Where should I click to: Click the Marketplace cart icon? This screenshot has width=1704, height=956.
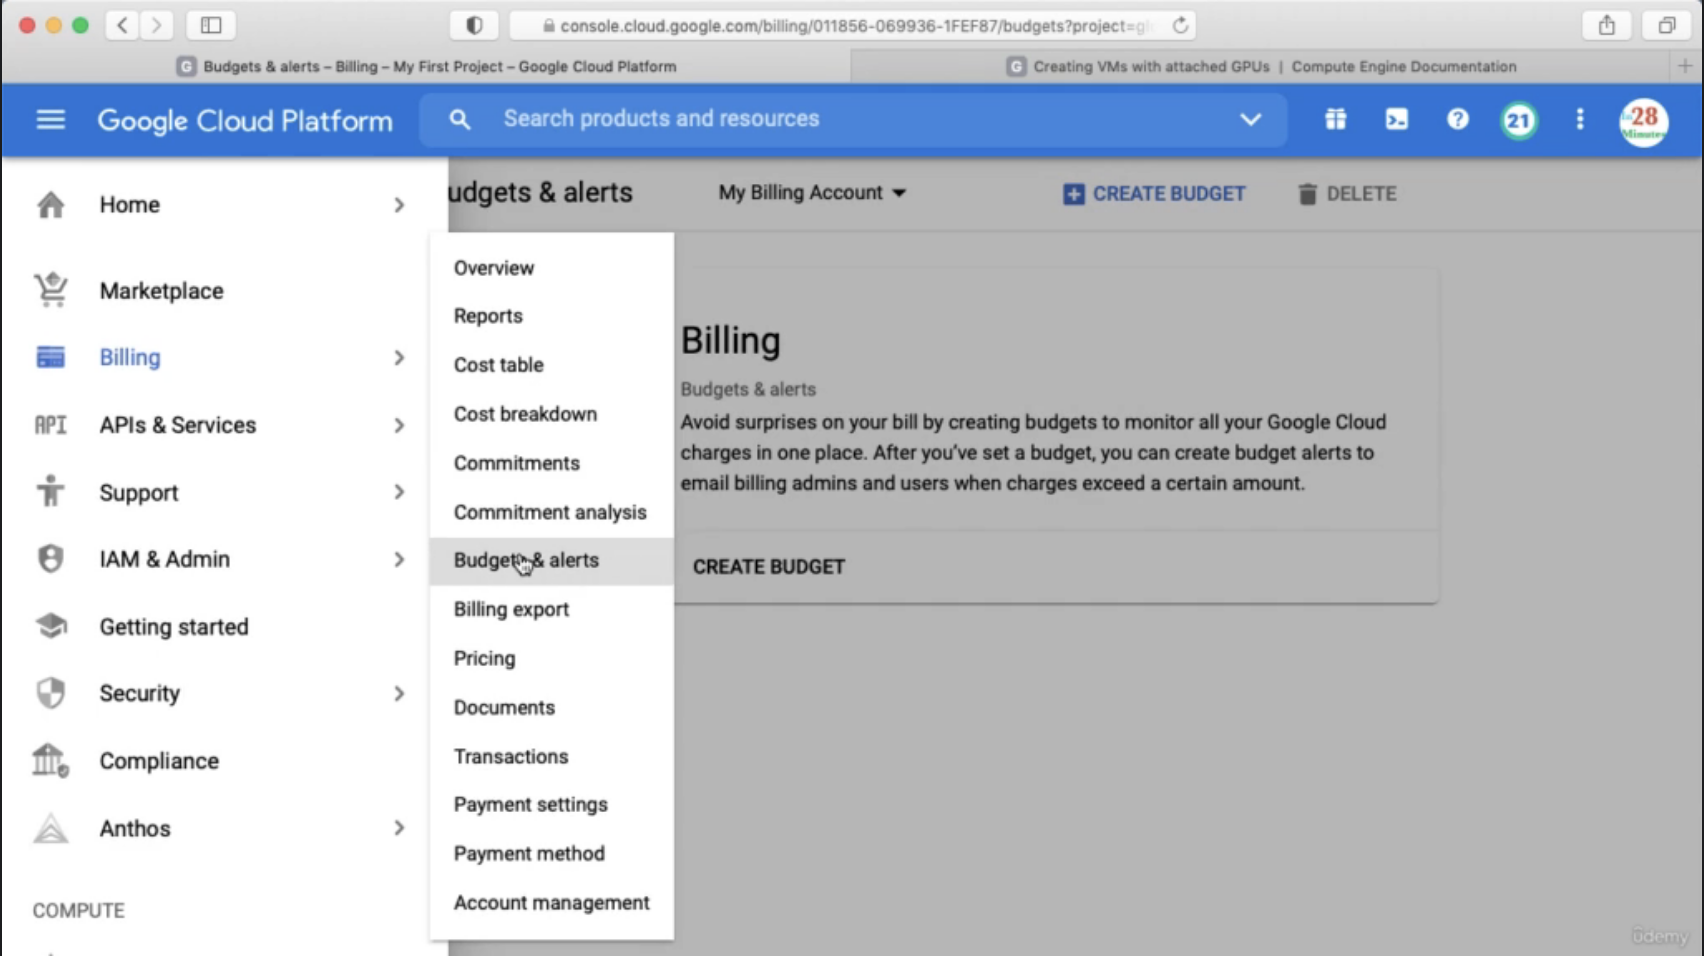[x=50, y=290]
